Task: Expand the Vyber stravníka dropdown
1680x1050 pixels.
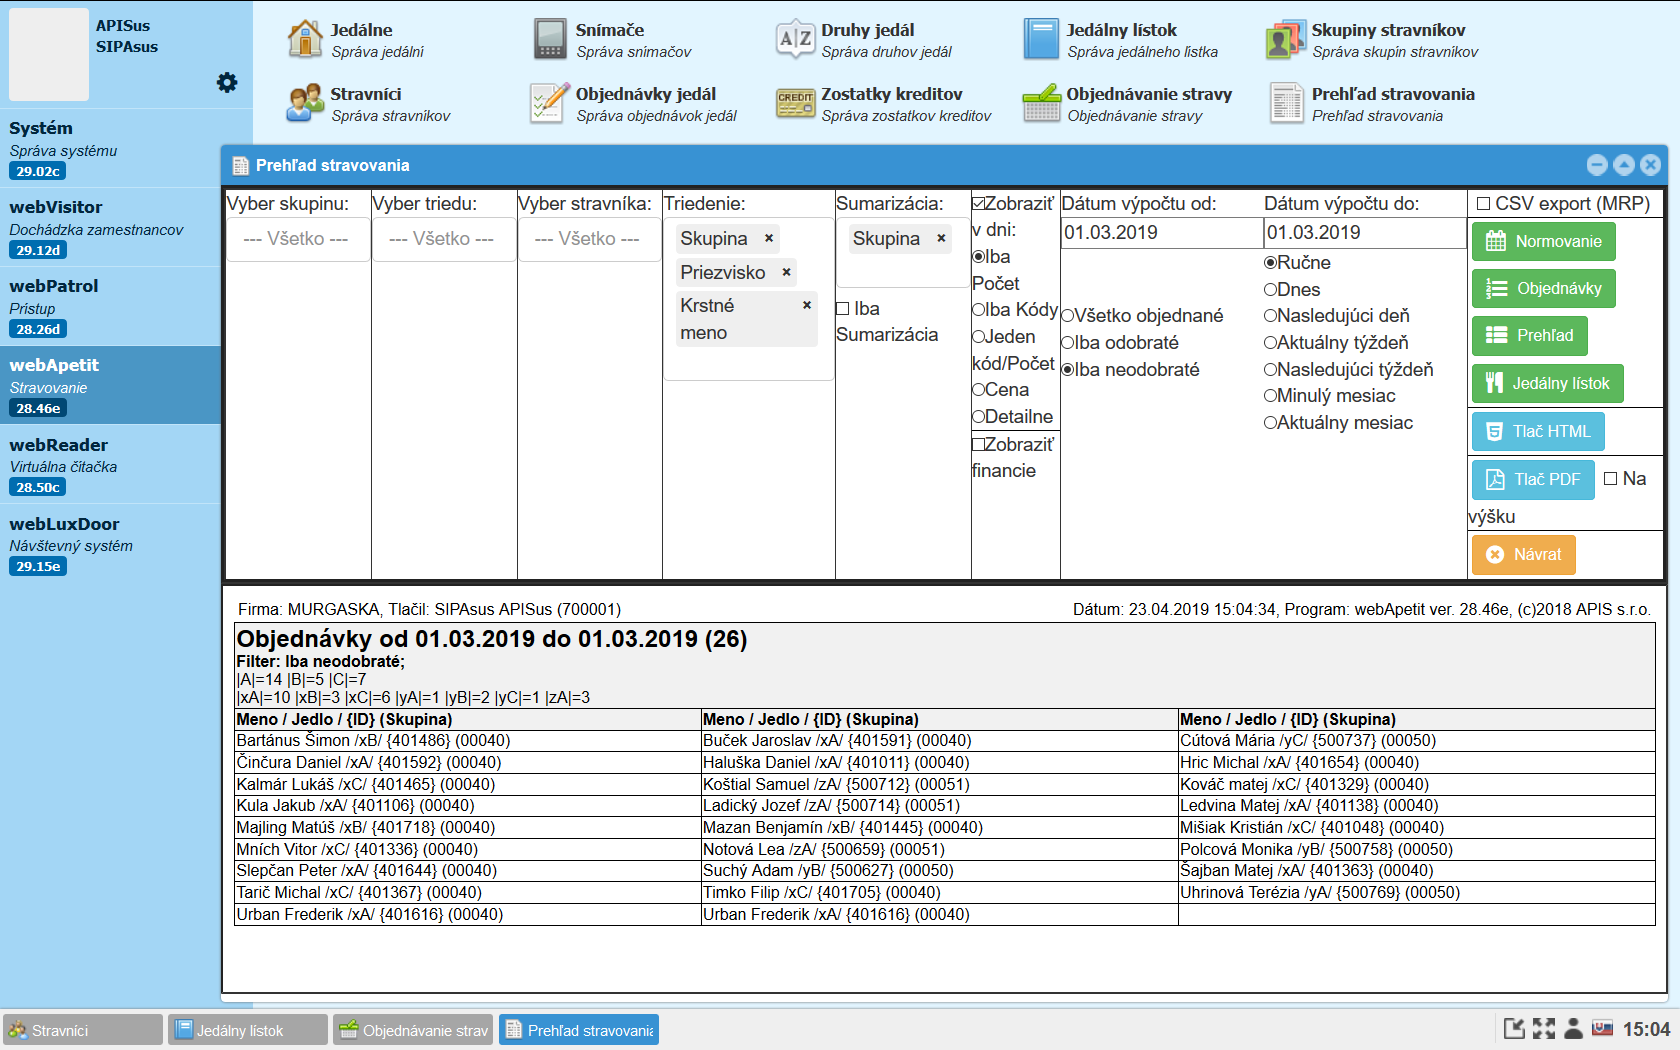Action: [x=588, y=240]
